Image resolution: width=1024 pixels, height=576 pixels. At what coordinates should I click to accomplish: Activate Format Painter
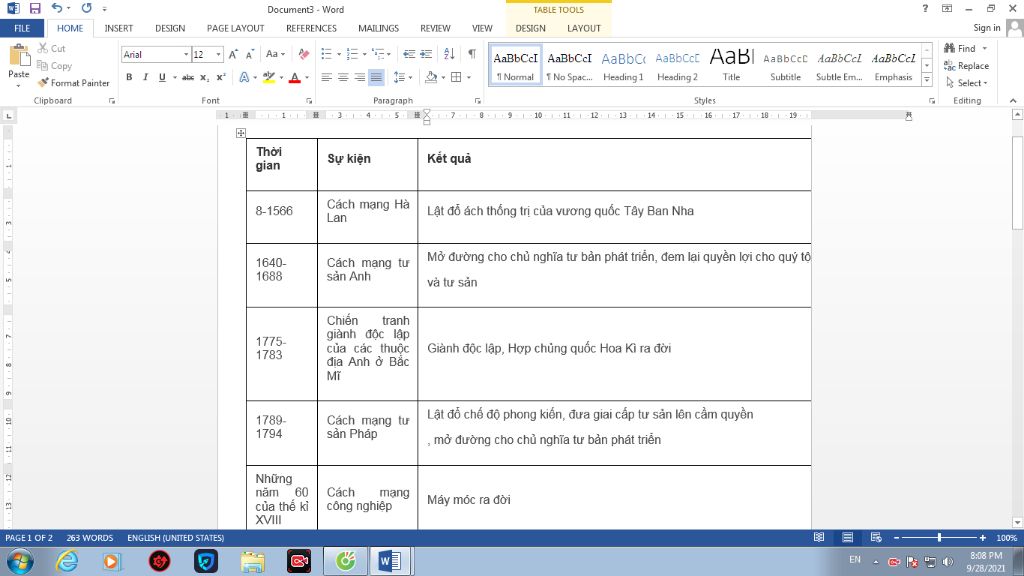click(x=73, y=83)
